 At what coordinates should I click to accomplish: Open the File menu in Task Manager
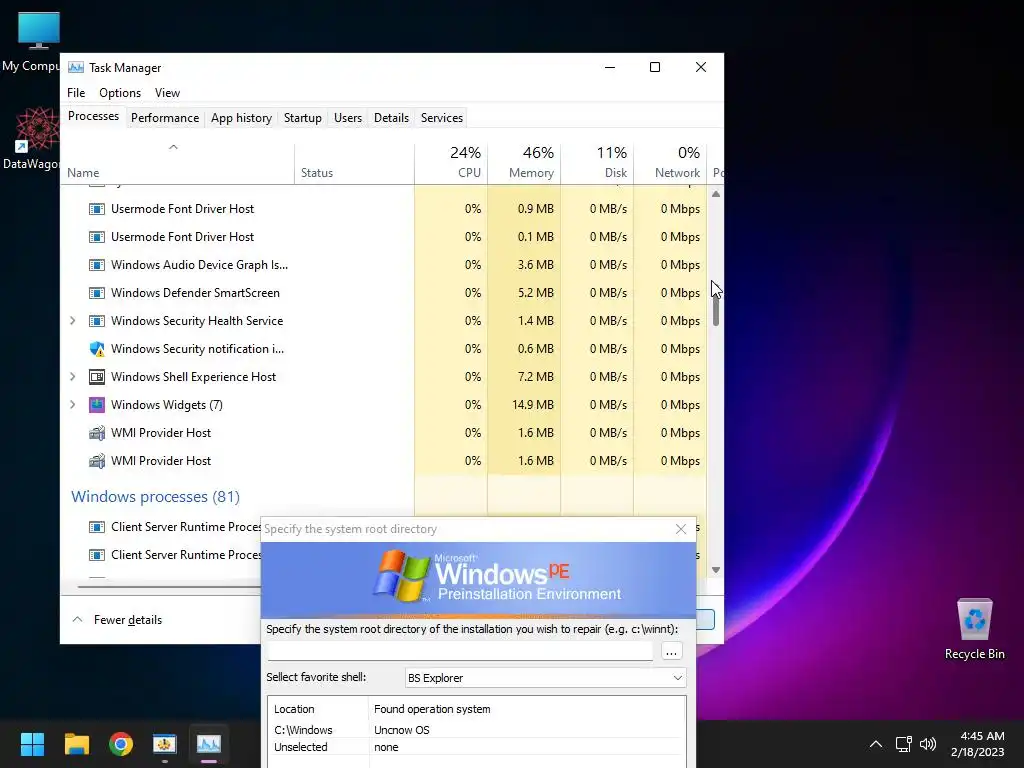pyautogui.click(x=76, y=93)
